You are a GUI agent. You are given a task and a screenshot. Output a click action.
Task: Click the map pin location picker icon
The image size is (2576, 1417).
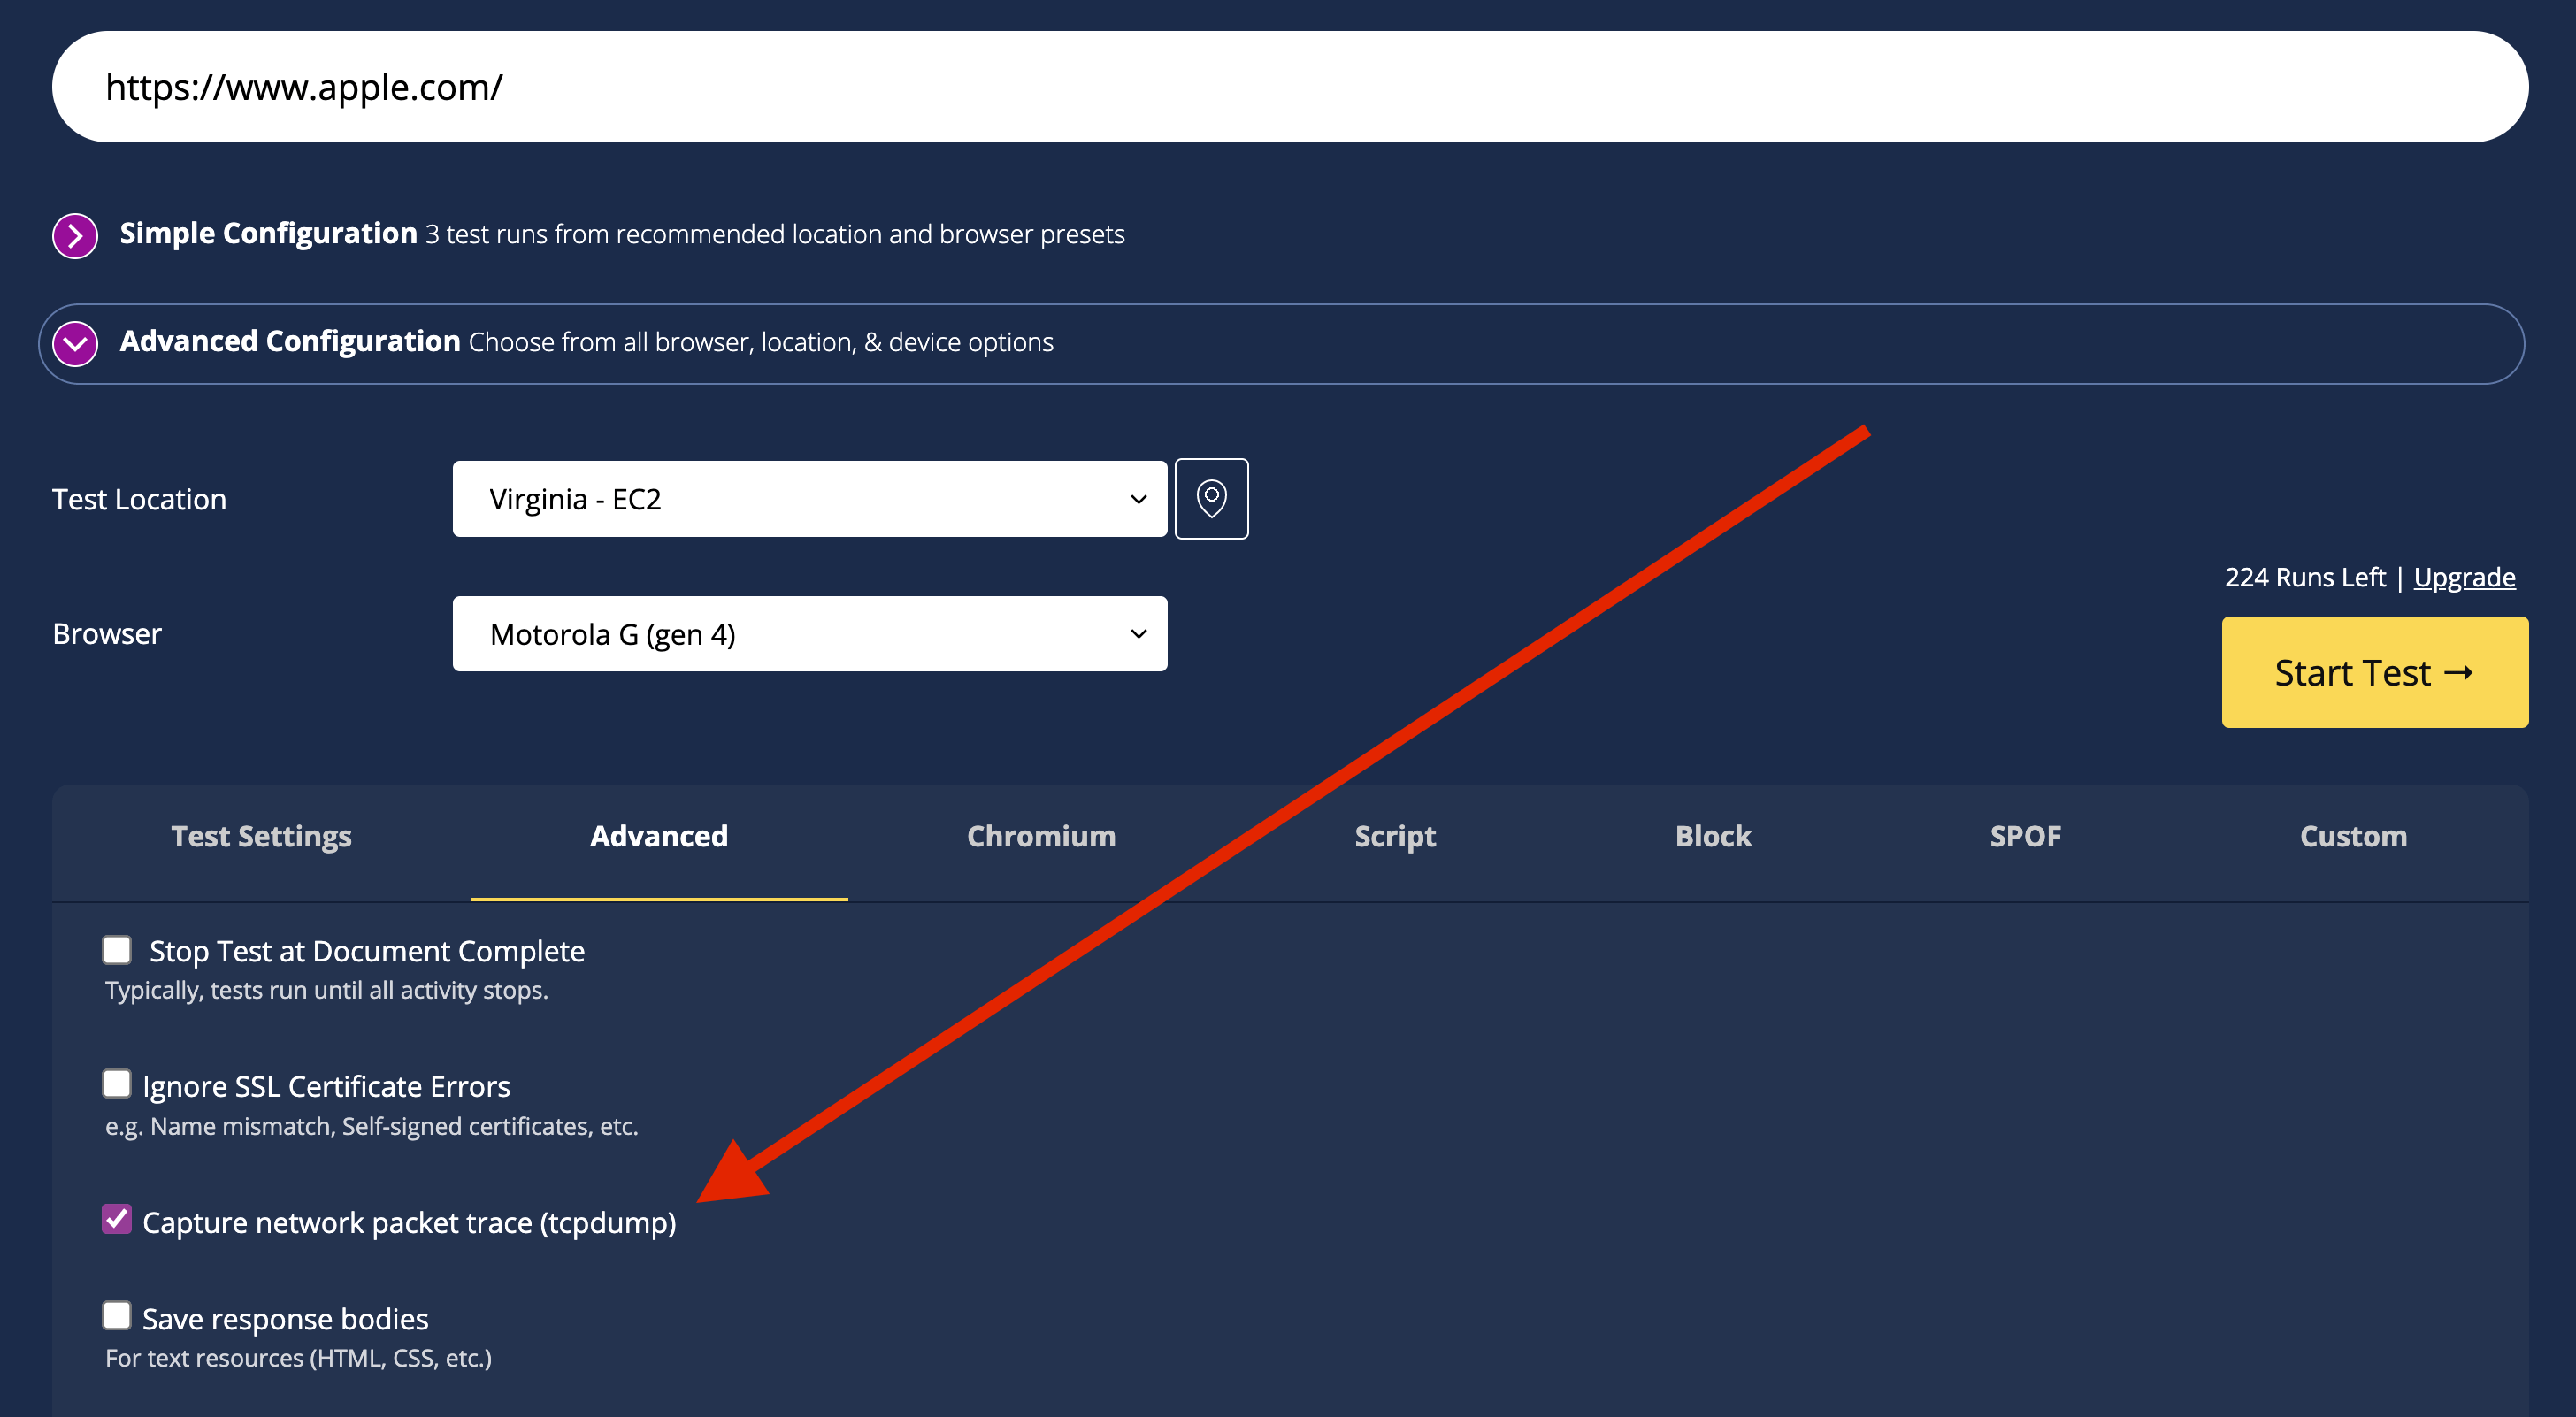tap(1211, 498)
